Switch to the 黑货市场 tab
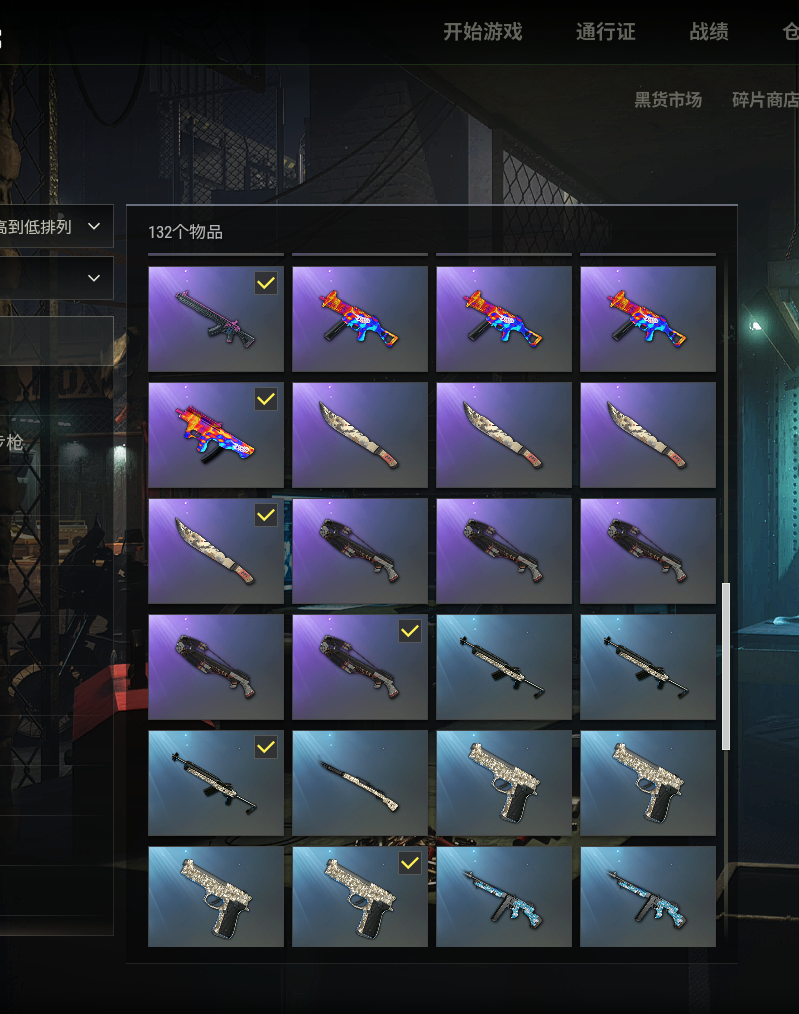The width and height of the screenshot is (799, 1014). coord(668,100)
